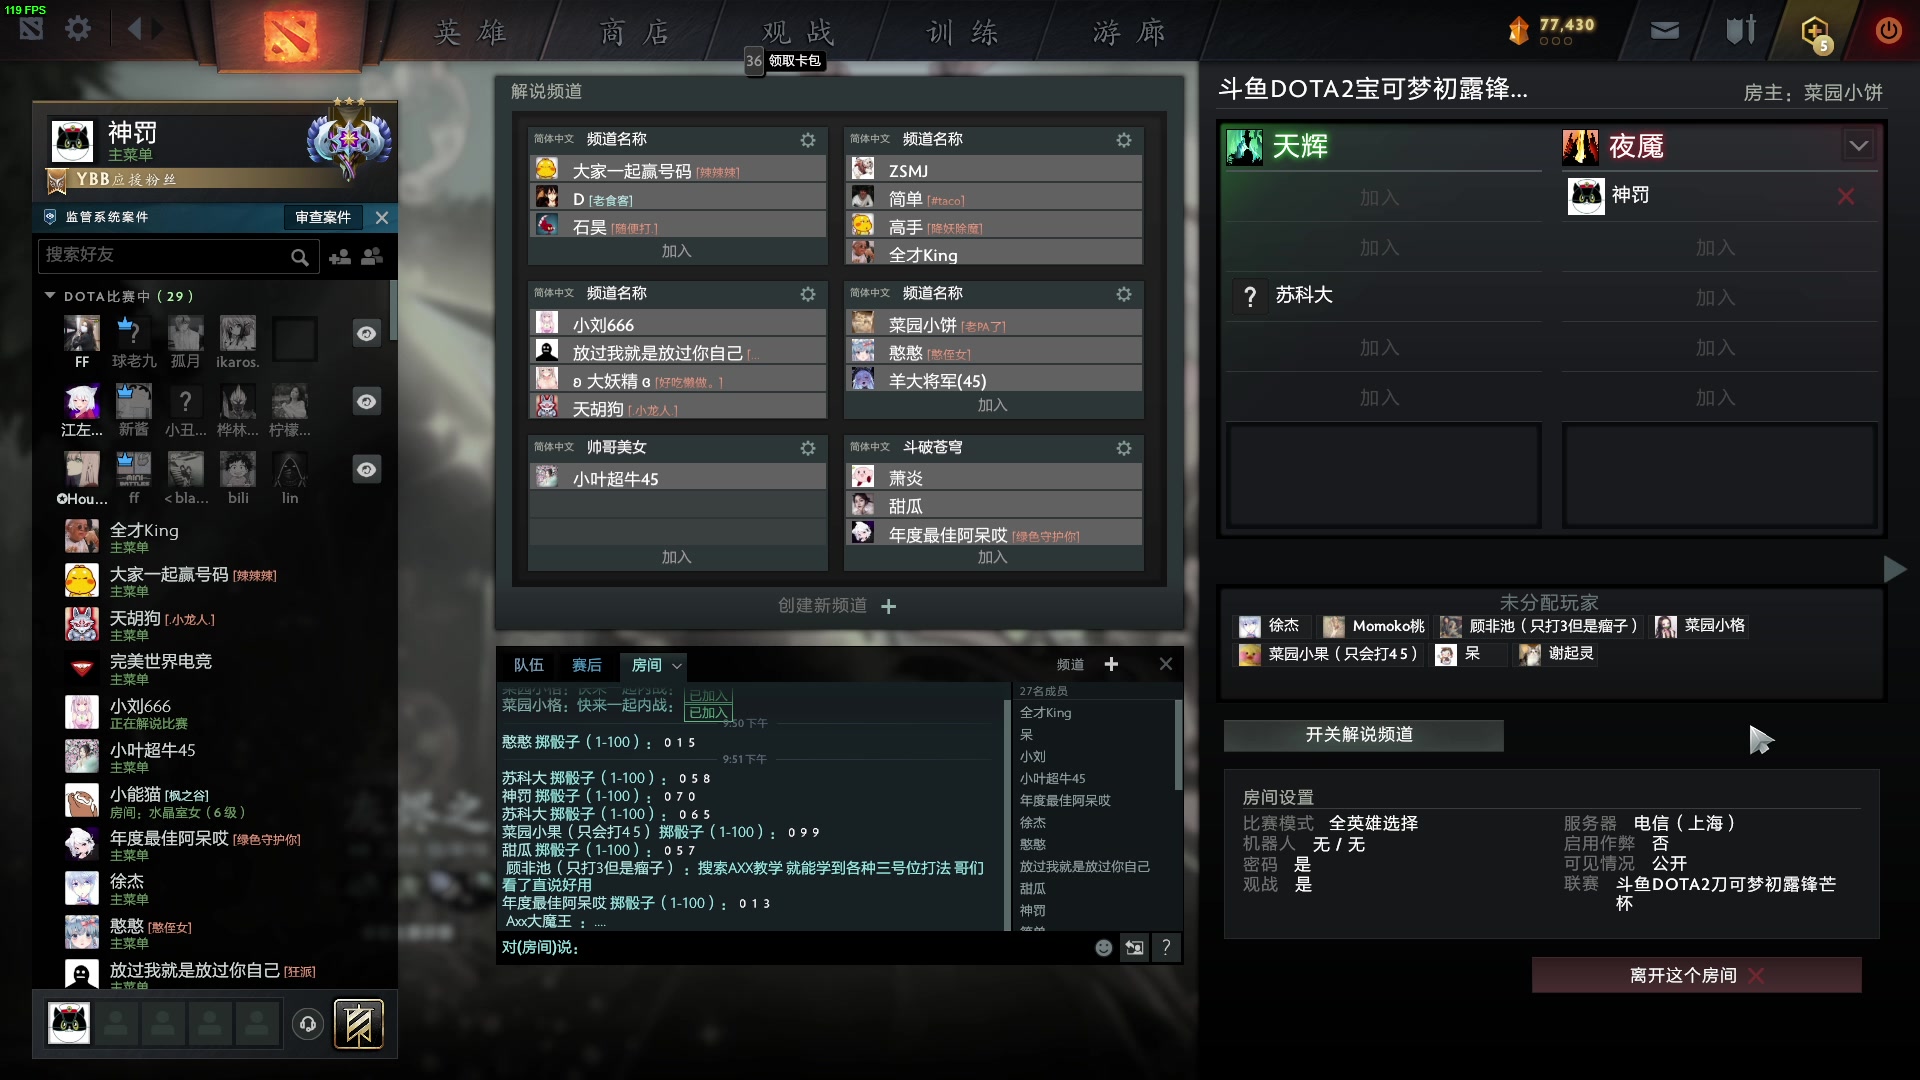The image size is (1920, 1080).
Task: Open the mail inbox envelope icon
Action: tap(1664, 31)
